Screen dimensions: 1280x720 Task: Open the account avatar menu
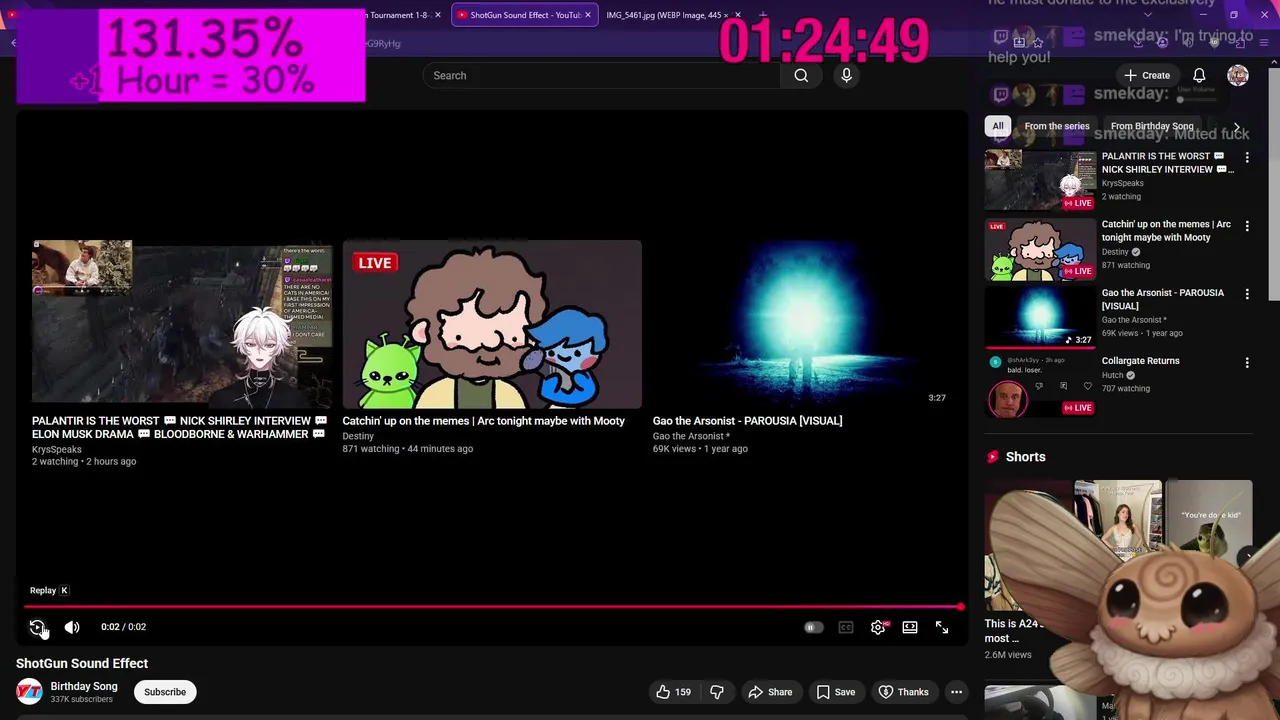tap(1238, 75)
